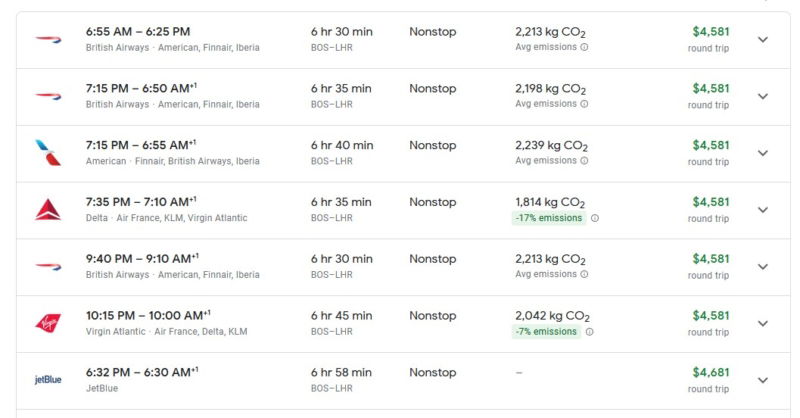
Task: Click British Airways logo on 6:55 AM flight
Action: click(x=48, y=39)
